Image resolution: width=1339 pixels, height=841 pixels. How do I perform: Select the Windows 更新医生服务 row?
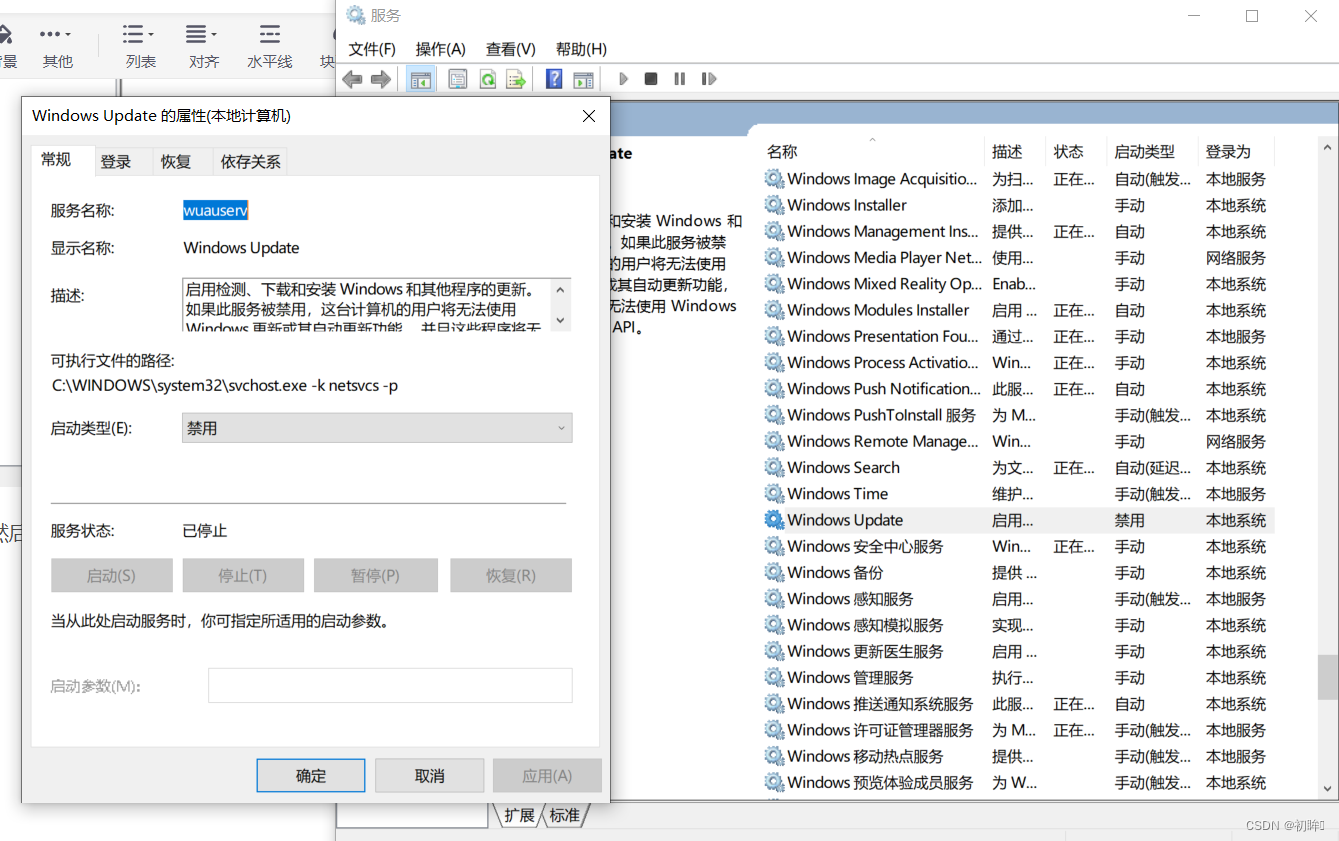coord(1018,651)
